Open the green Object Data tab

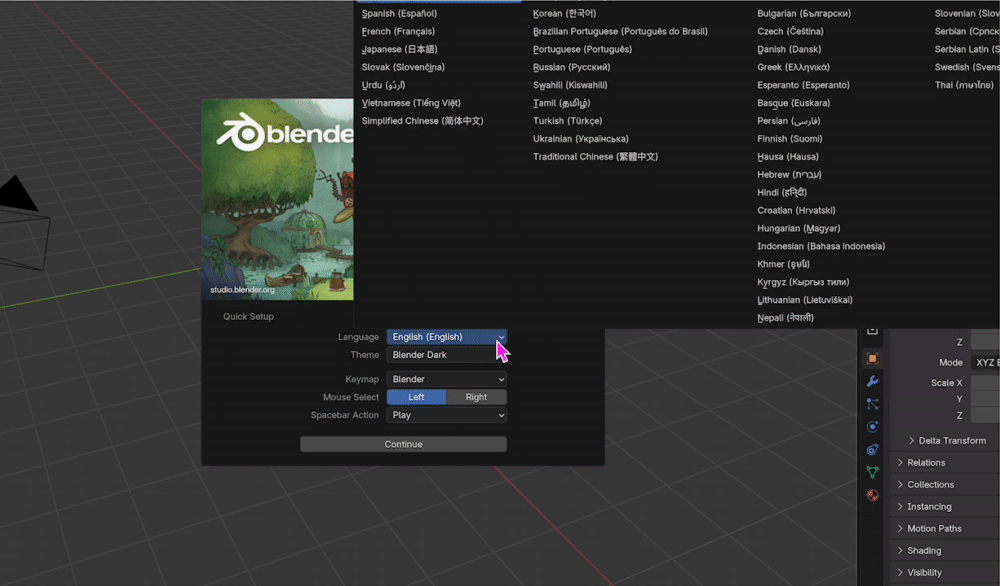click(872, 472)
